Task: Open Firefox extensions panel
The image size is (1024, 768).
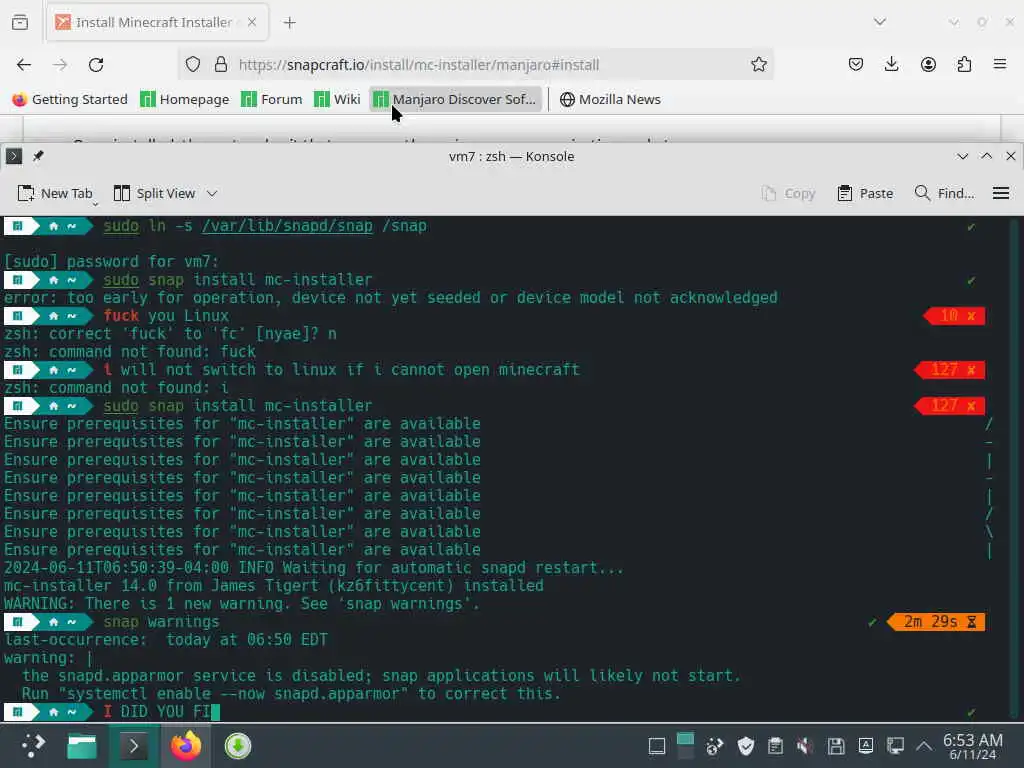Action: tap(964, 64)
